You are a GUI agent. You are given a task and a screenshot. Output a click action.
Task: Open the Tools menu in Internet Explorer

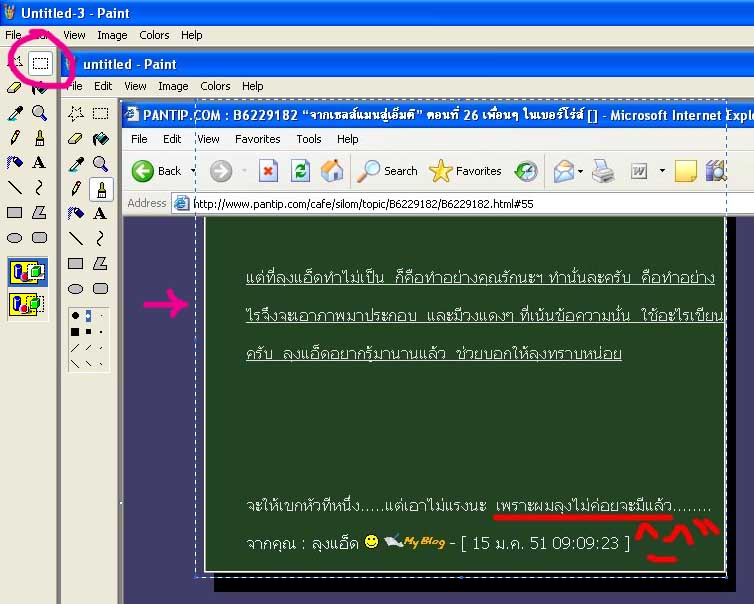coord(309,139)
